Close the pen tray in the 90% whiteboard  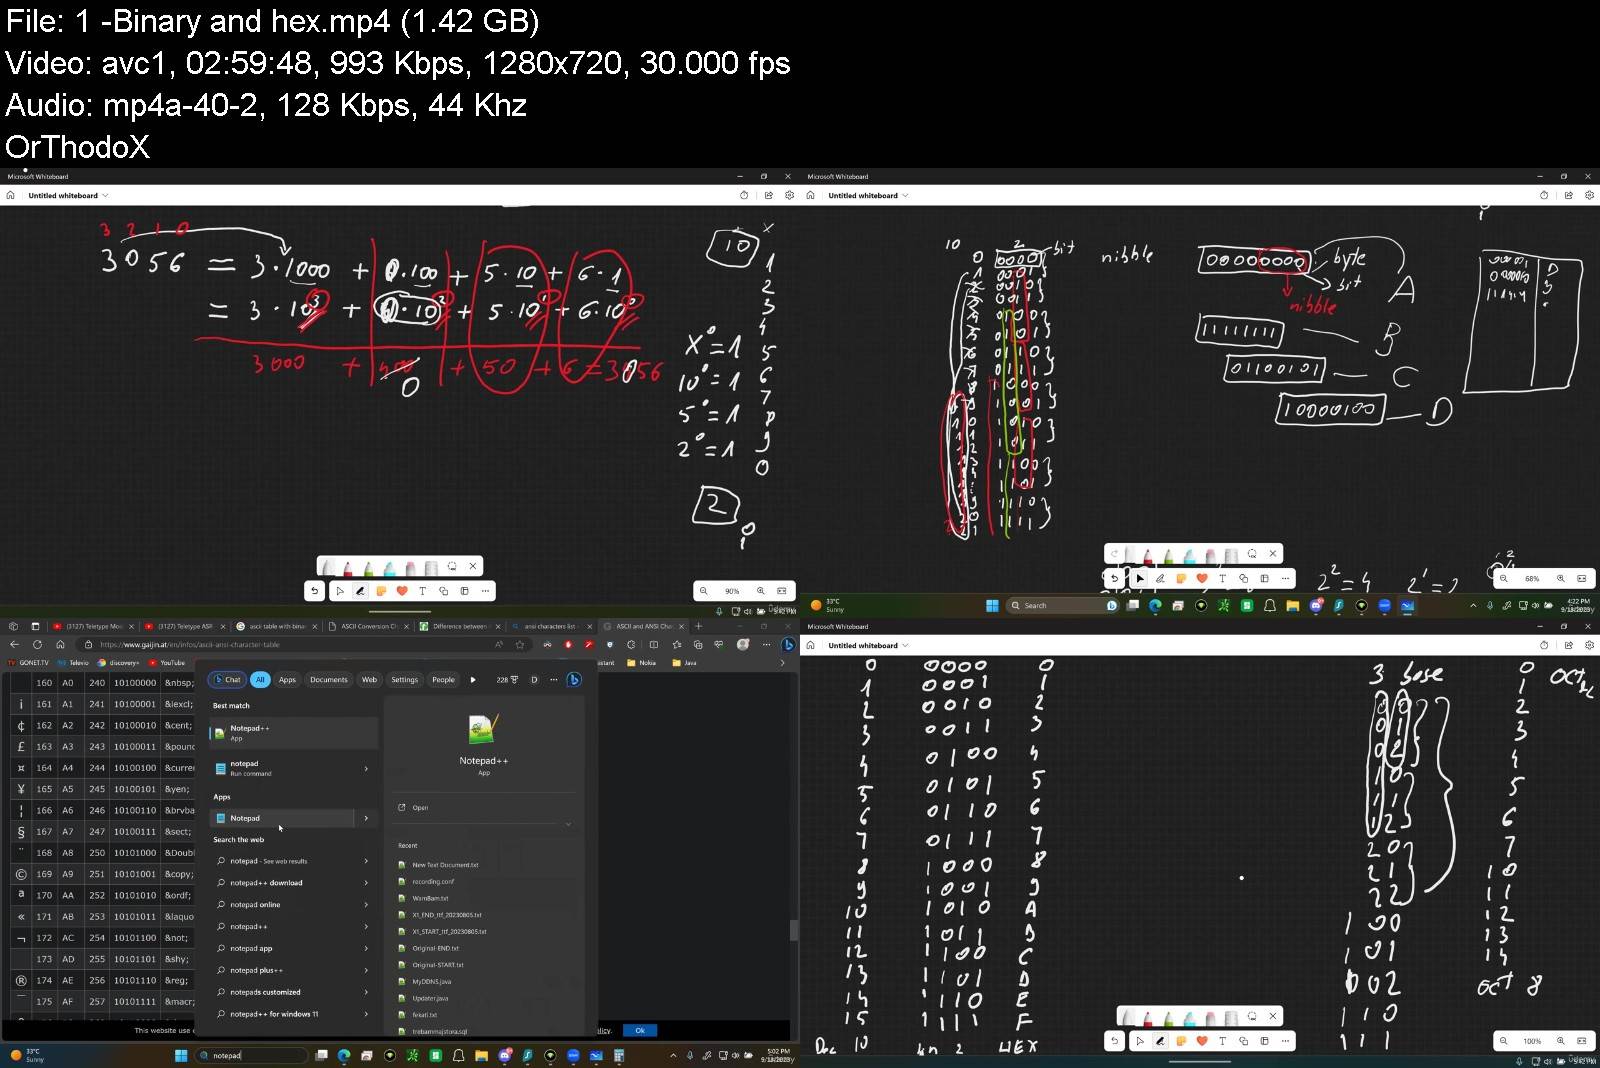pos(473,566)
